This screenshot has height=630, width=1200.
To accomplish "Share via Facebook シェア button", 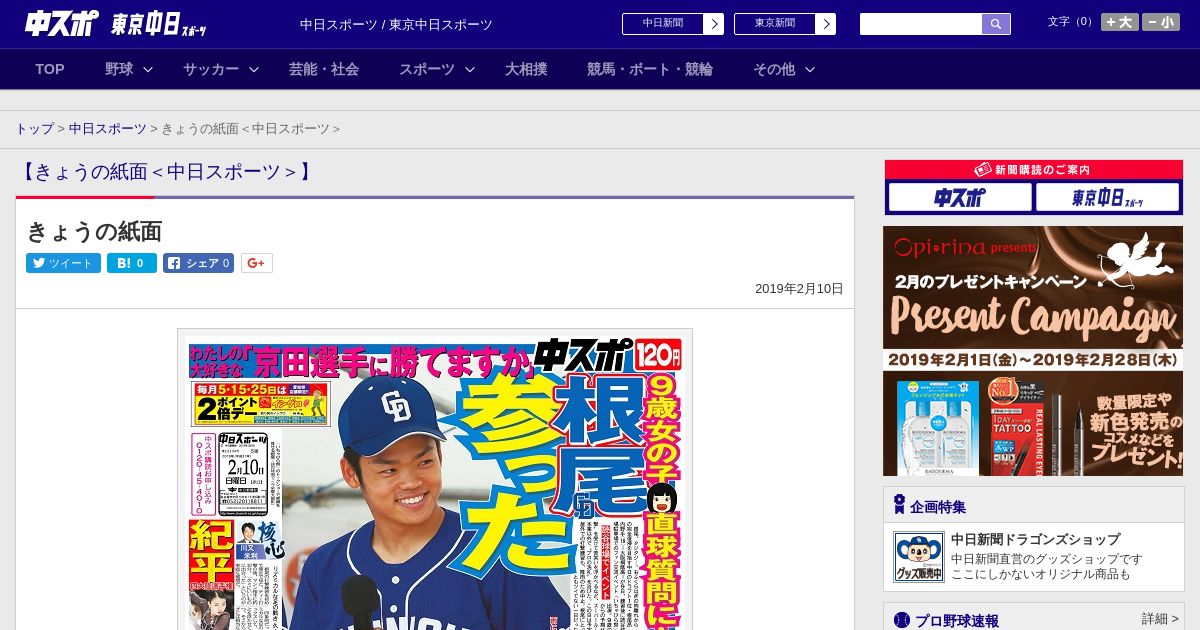I will coord(198,263).
